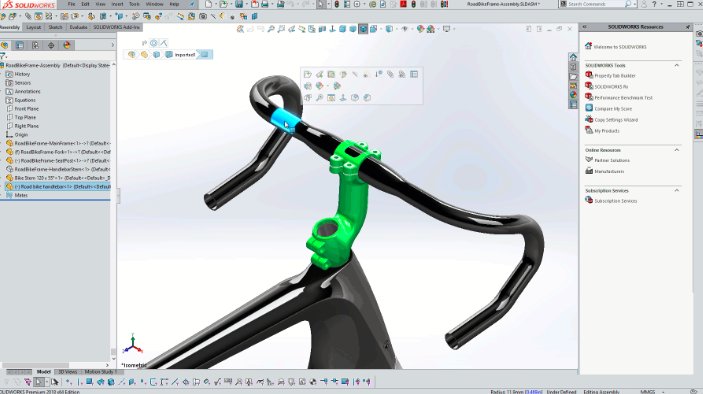Click the feature tree filter funnel icon

(x=3, y=56)
